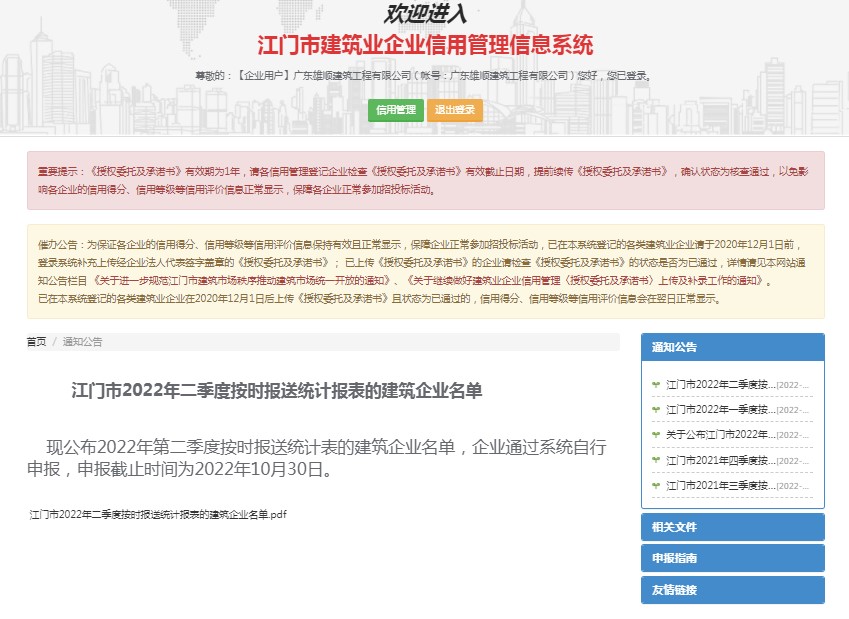Screen dimensions: 849x619
Task: Open sidebar notice 江门市2021年三季度按...
Action: pyautogui.click(x=720, y=485)
